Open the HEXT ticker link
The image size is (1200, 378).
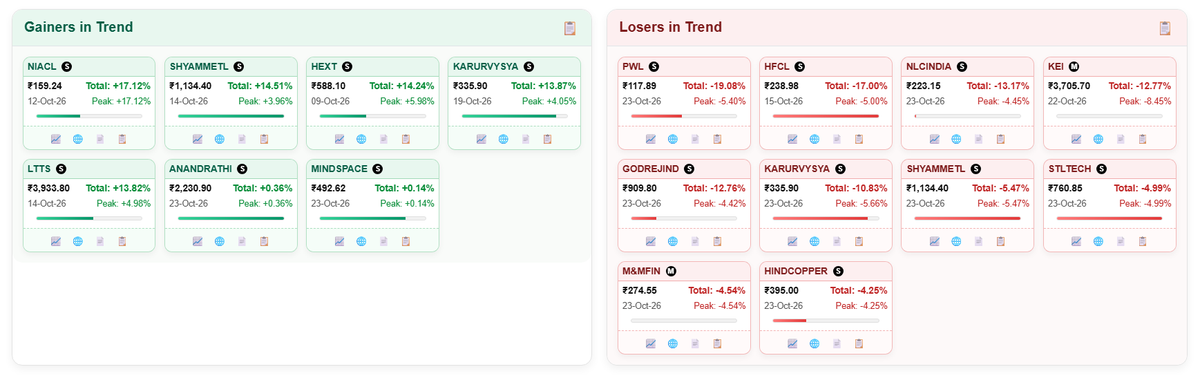(x=324, y=66)
